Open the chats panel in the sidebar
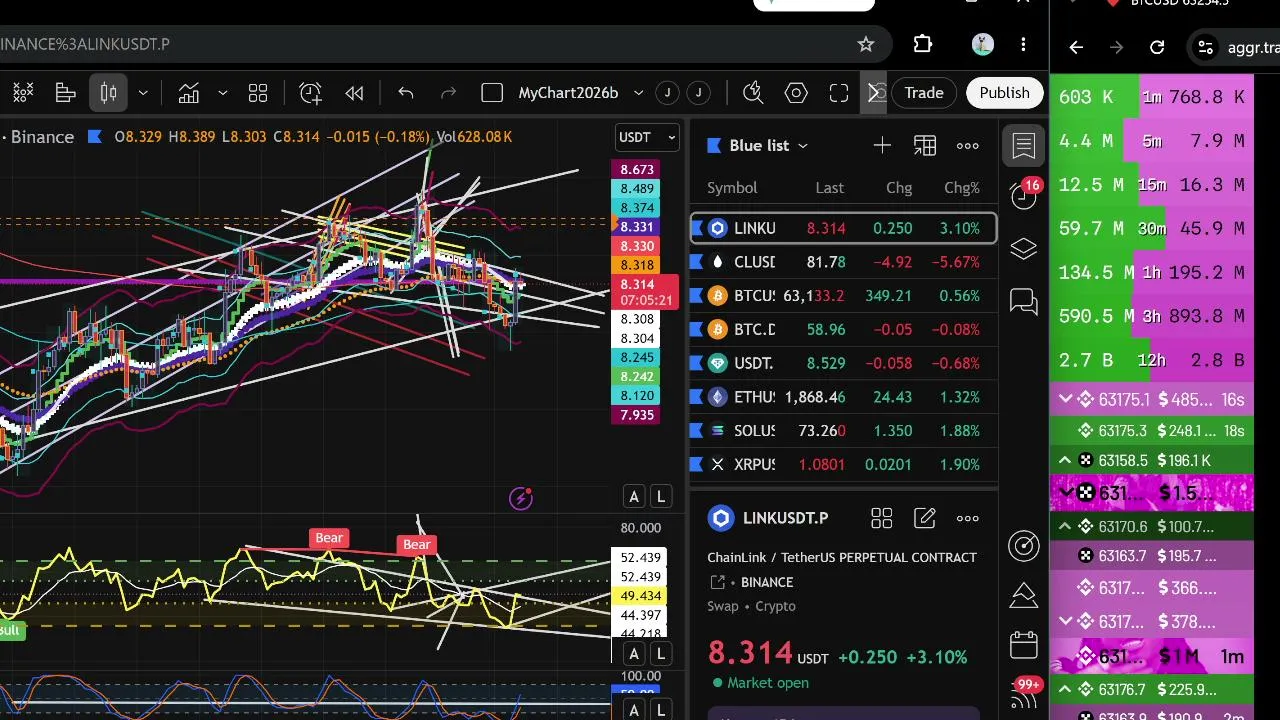1280x720 pixels. (x=1024, y=301)
